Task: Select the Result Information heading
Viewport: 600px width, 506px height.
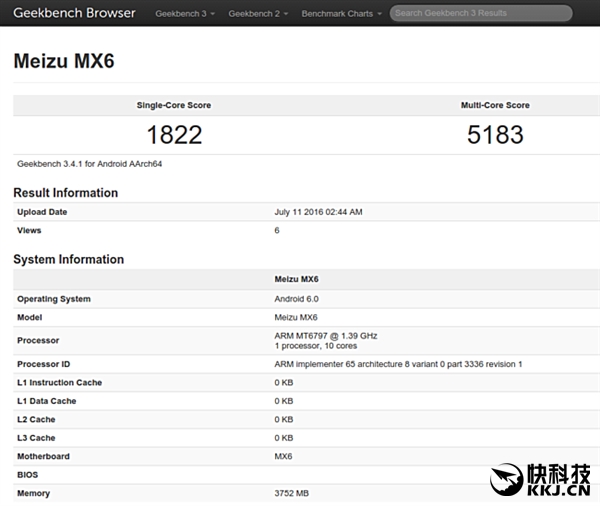Action: click(x=65, y=193)
